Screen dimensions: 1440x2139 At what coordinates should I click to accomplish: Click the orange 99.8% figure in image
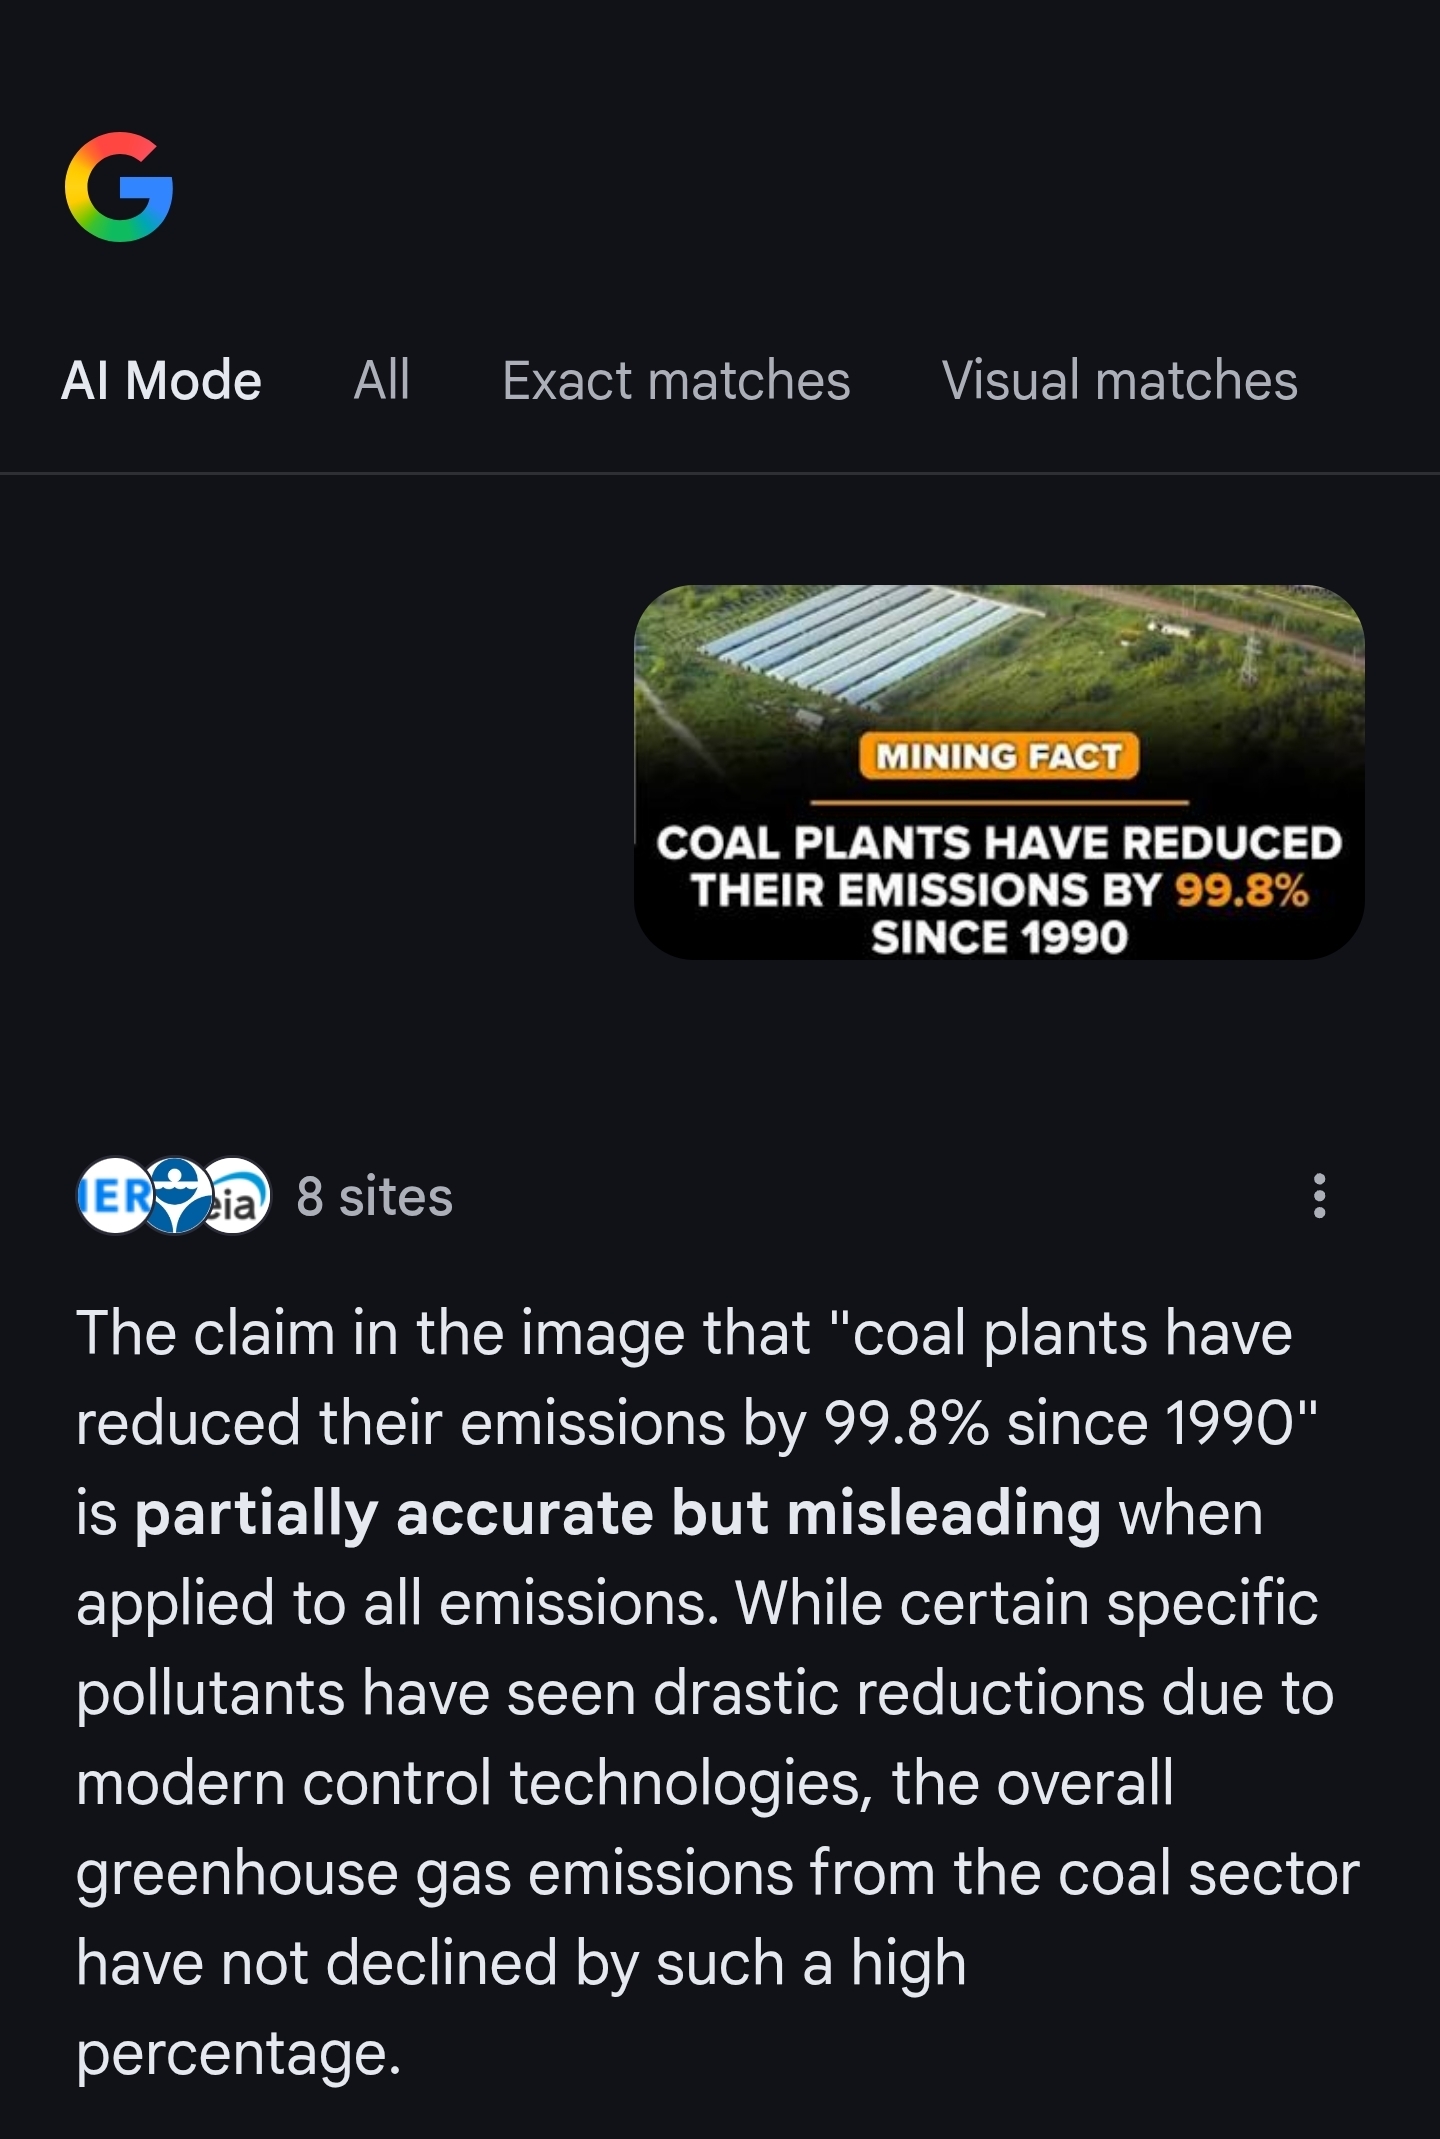[1241, 890]
